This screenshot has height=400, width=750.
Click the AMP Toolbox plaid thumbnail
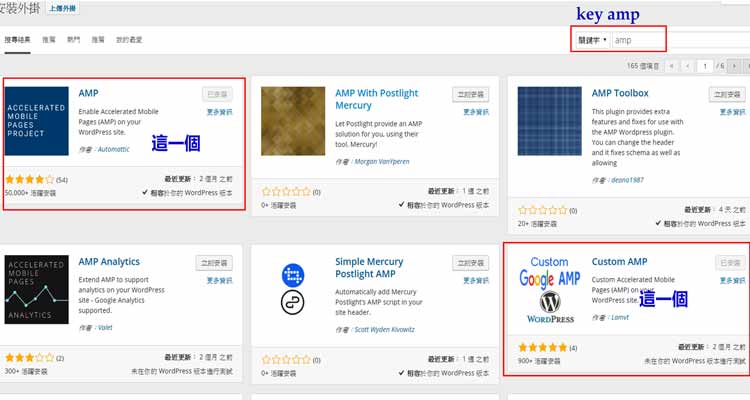[x=550, y=121]
